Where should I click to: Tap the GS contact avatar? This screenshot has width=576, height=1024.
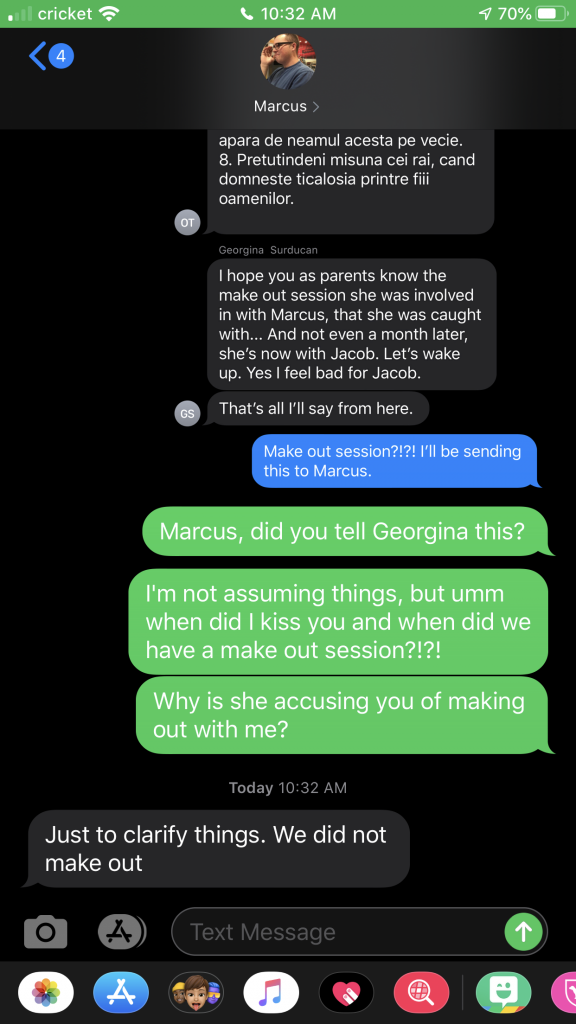(187, 413)
